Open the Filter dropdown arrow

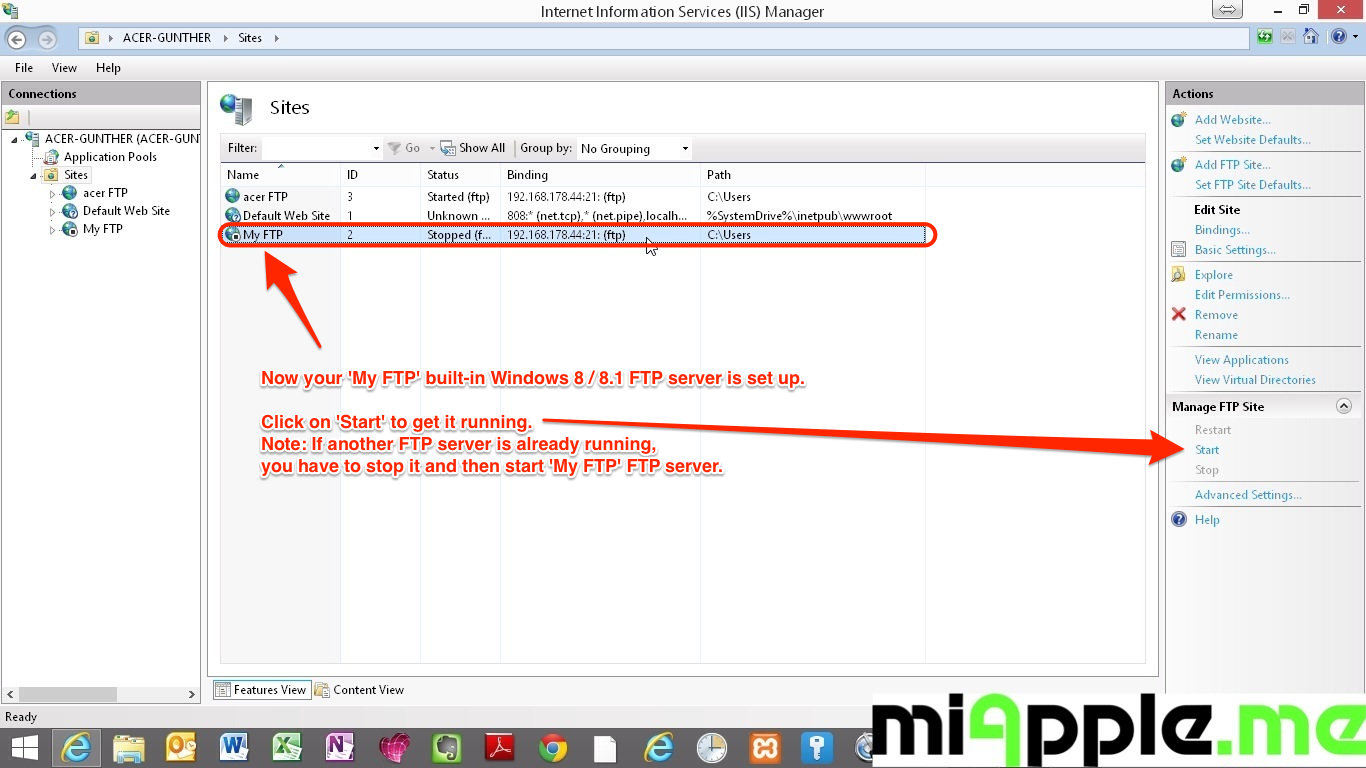tap(376, 149)
